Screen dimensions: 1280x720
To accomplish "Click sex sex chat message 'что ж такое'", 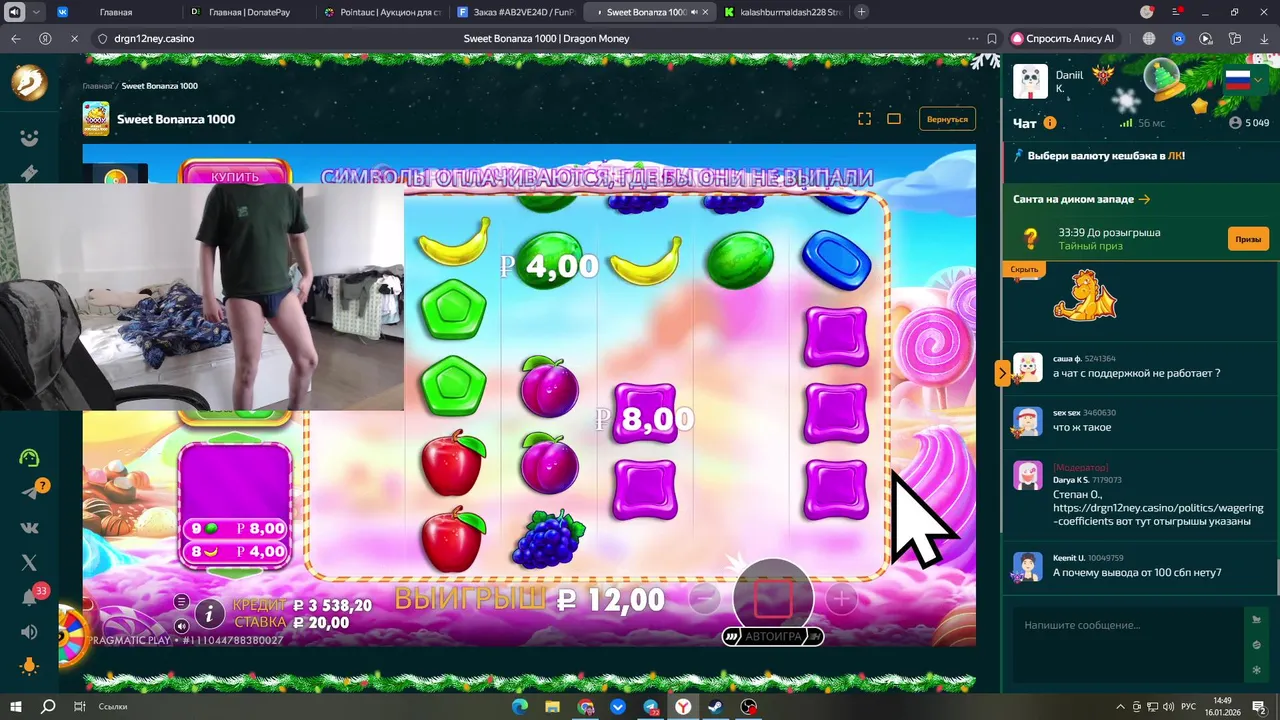I will pyautogui.click(x=1082, y=427).
